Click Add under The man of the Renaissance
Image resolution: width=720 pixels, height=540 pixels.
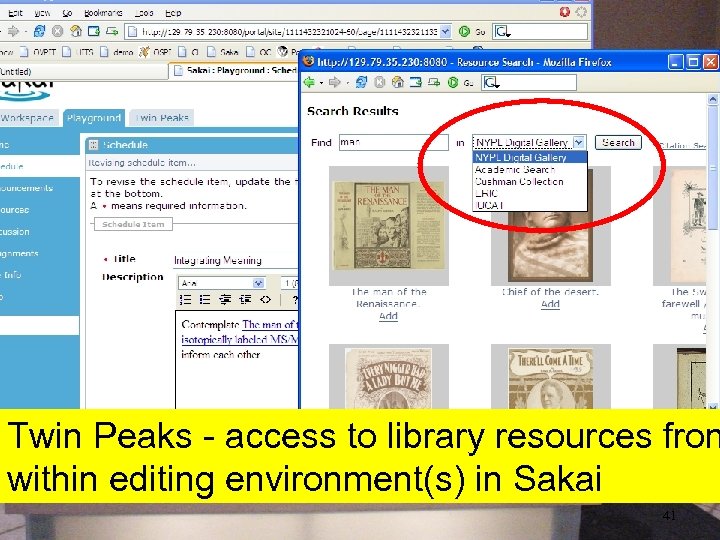point(388,316)
